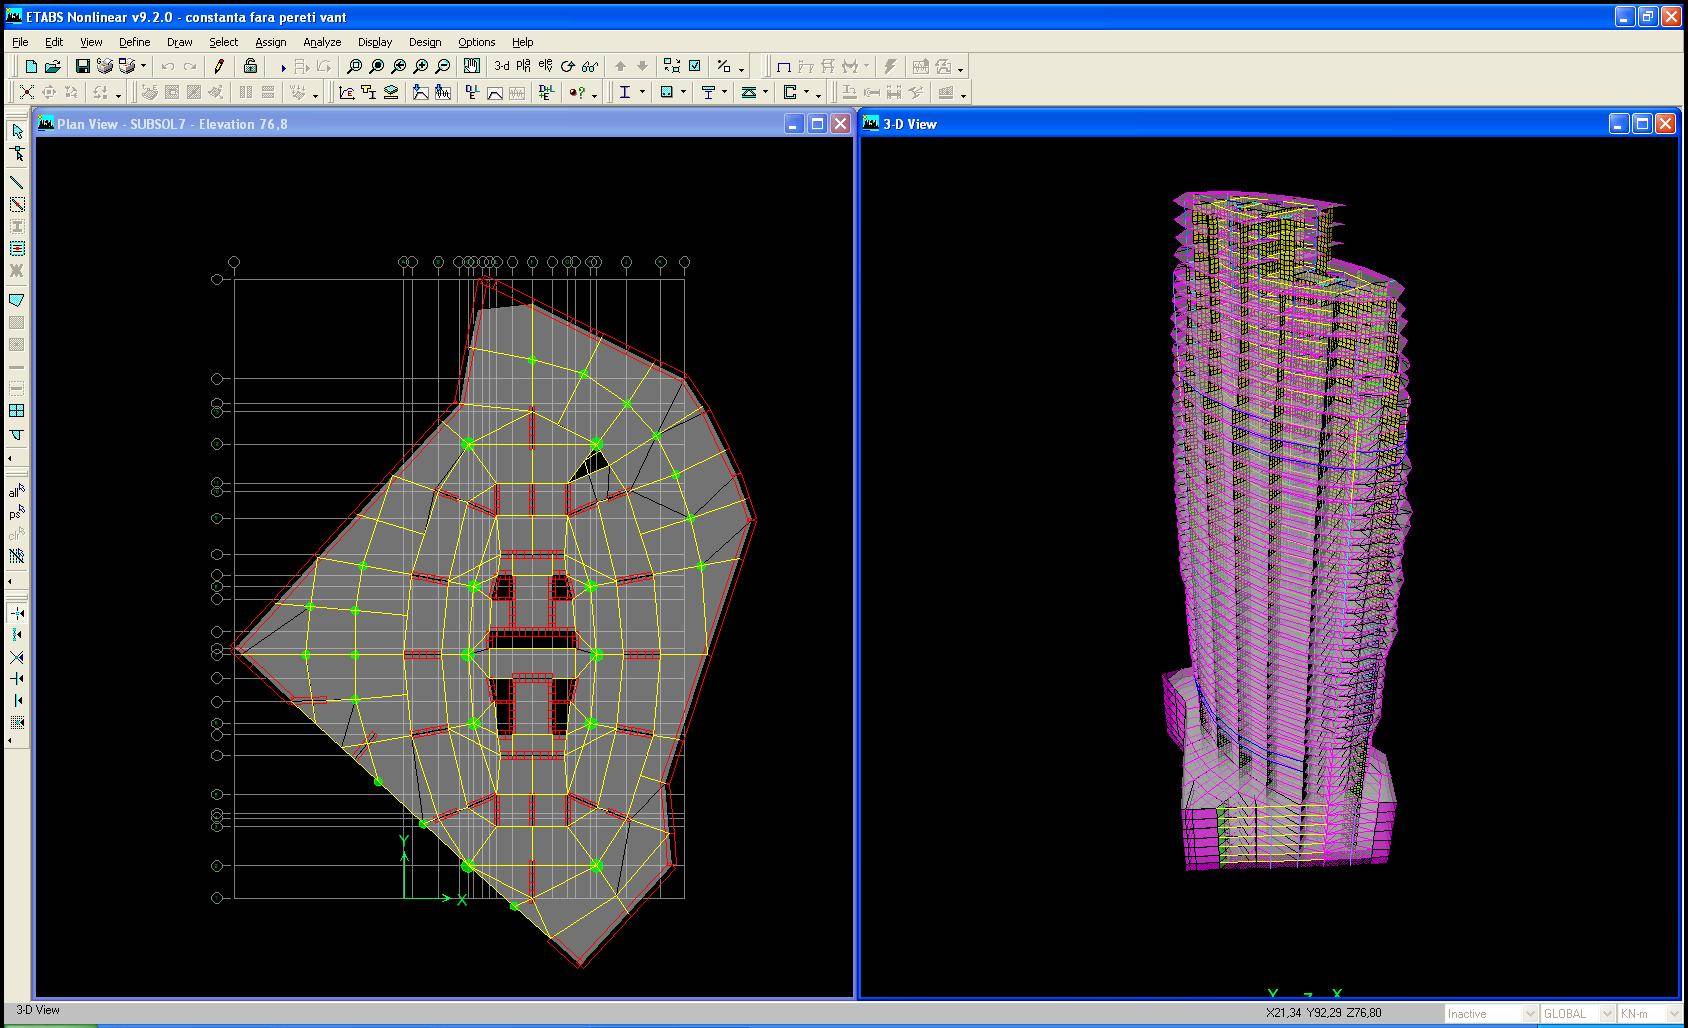Click the Open file folder icon
Screen dimensions: 1688x1028
[x=53, y=67]
